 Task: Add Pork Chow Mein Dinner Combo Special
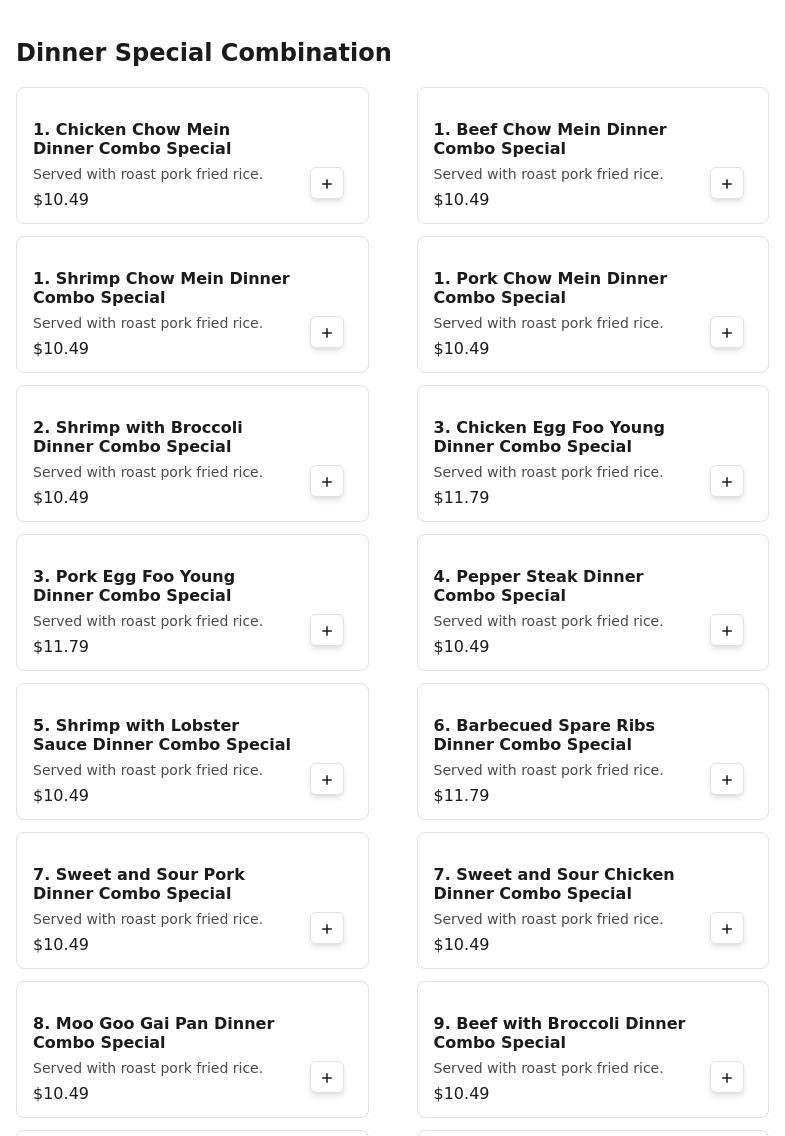click(727, 333)
